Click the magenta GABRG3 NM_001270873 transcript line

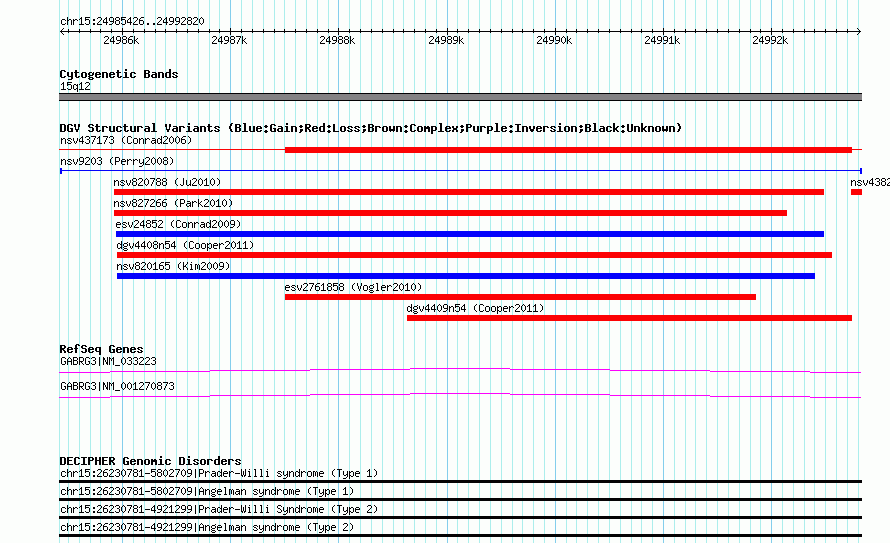tap(460, 395)
